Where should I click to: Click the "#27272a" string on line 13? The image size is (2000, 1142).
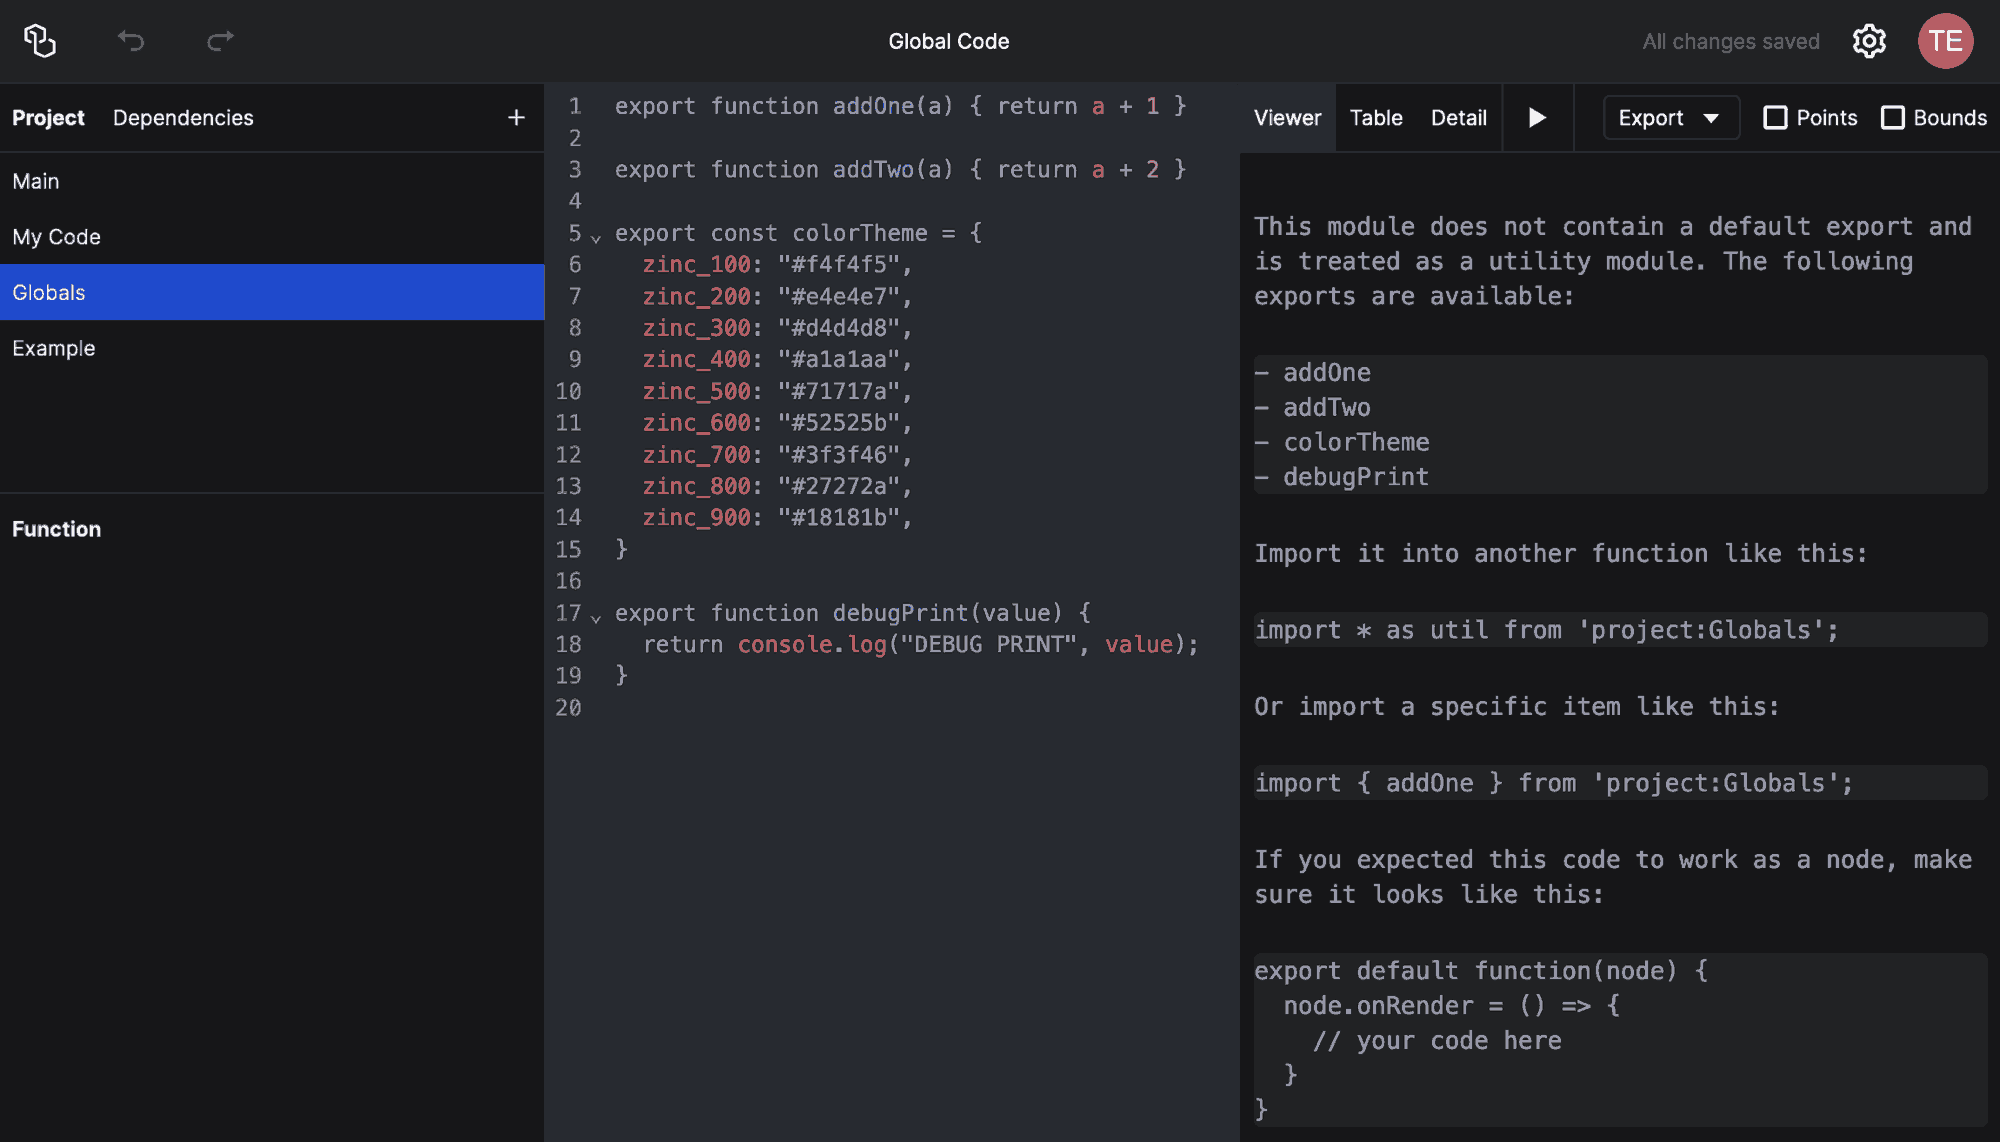tap(839, 486)
